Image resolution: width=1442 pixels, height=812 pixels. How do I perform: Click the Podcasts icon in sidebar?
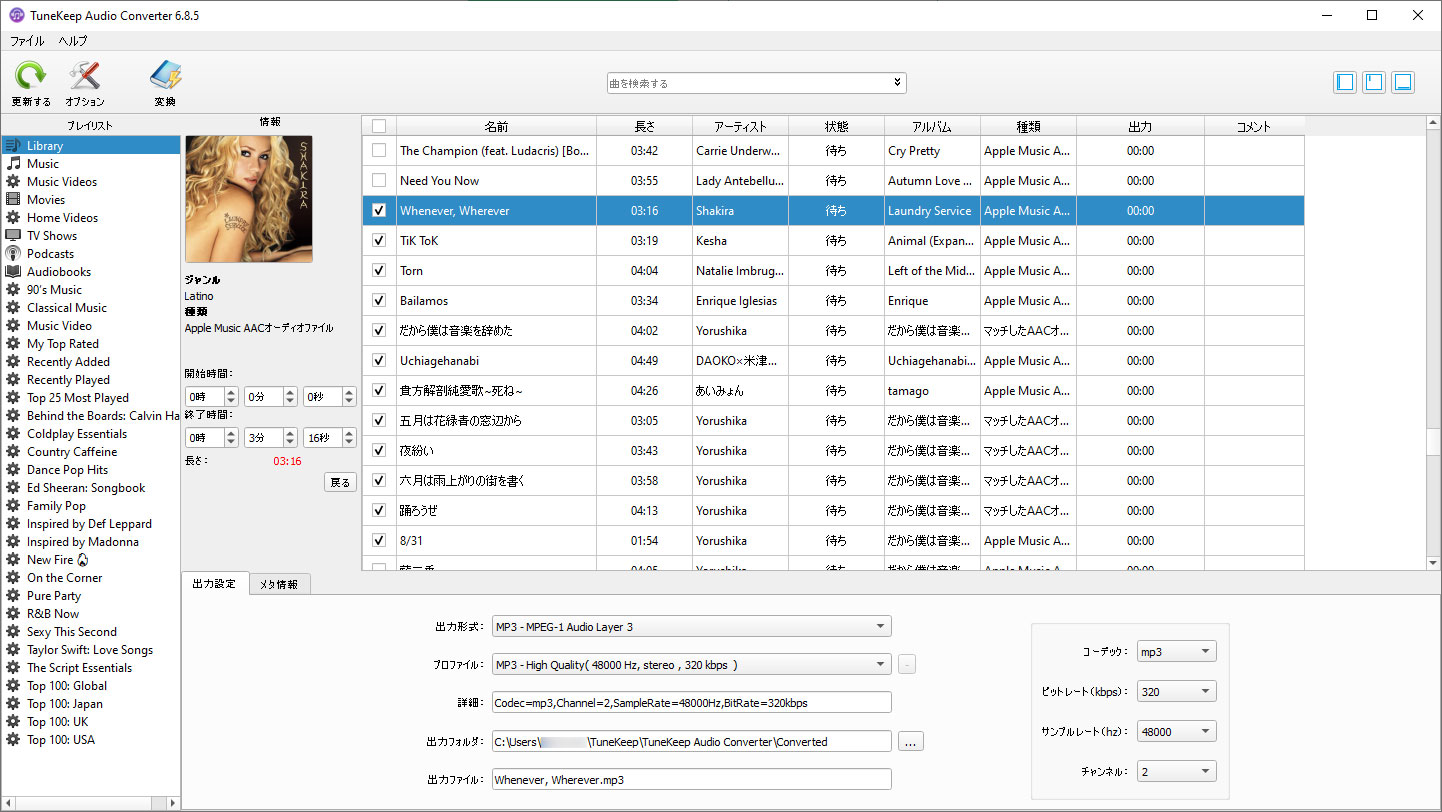(x=13, y=254)
